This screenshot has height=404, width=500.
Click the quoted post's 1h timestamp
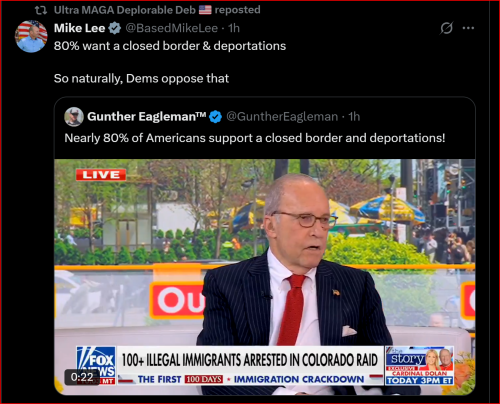click(x=354, y=117)
